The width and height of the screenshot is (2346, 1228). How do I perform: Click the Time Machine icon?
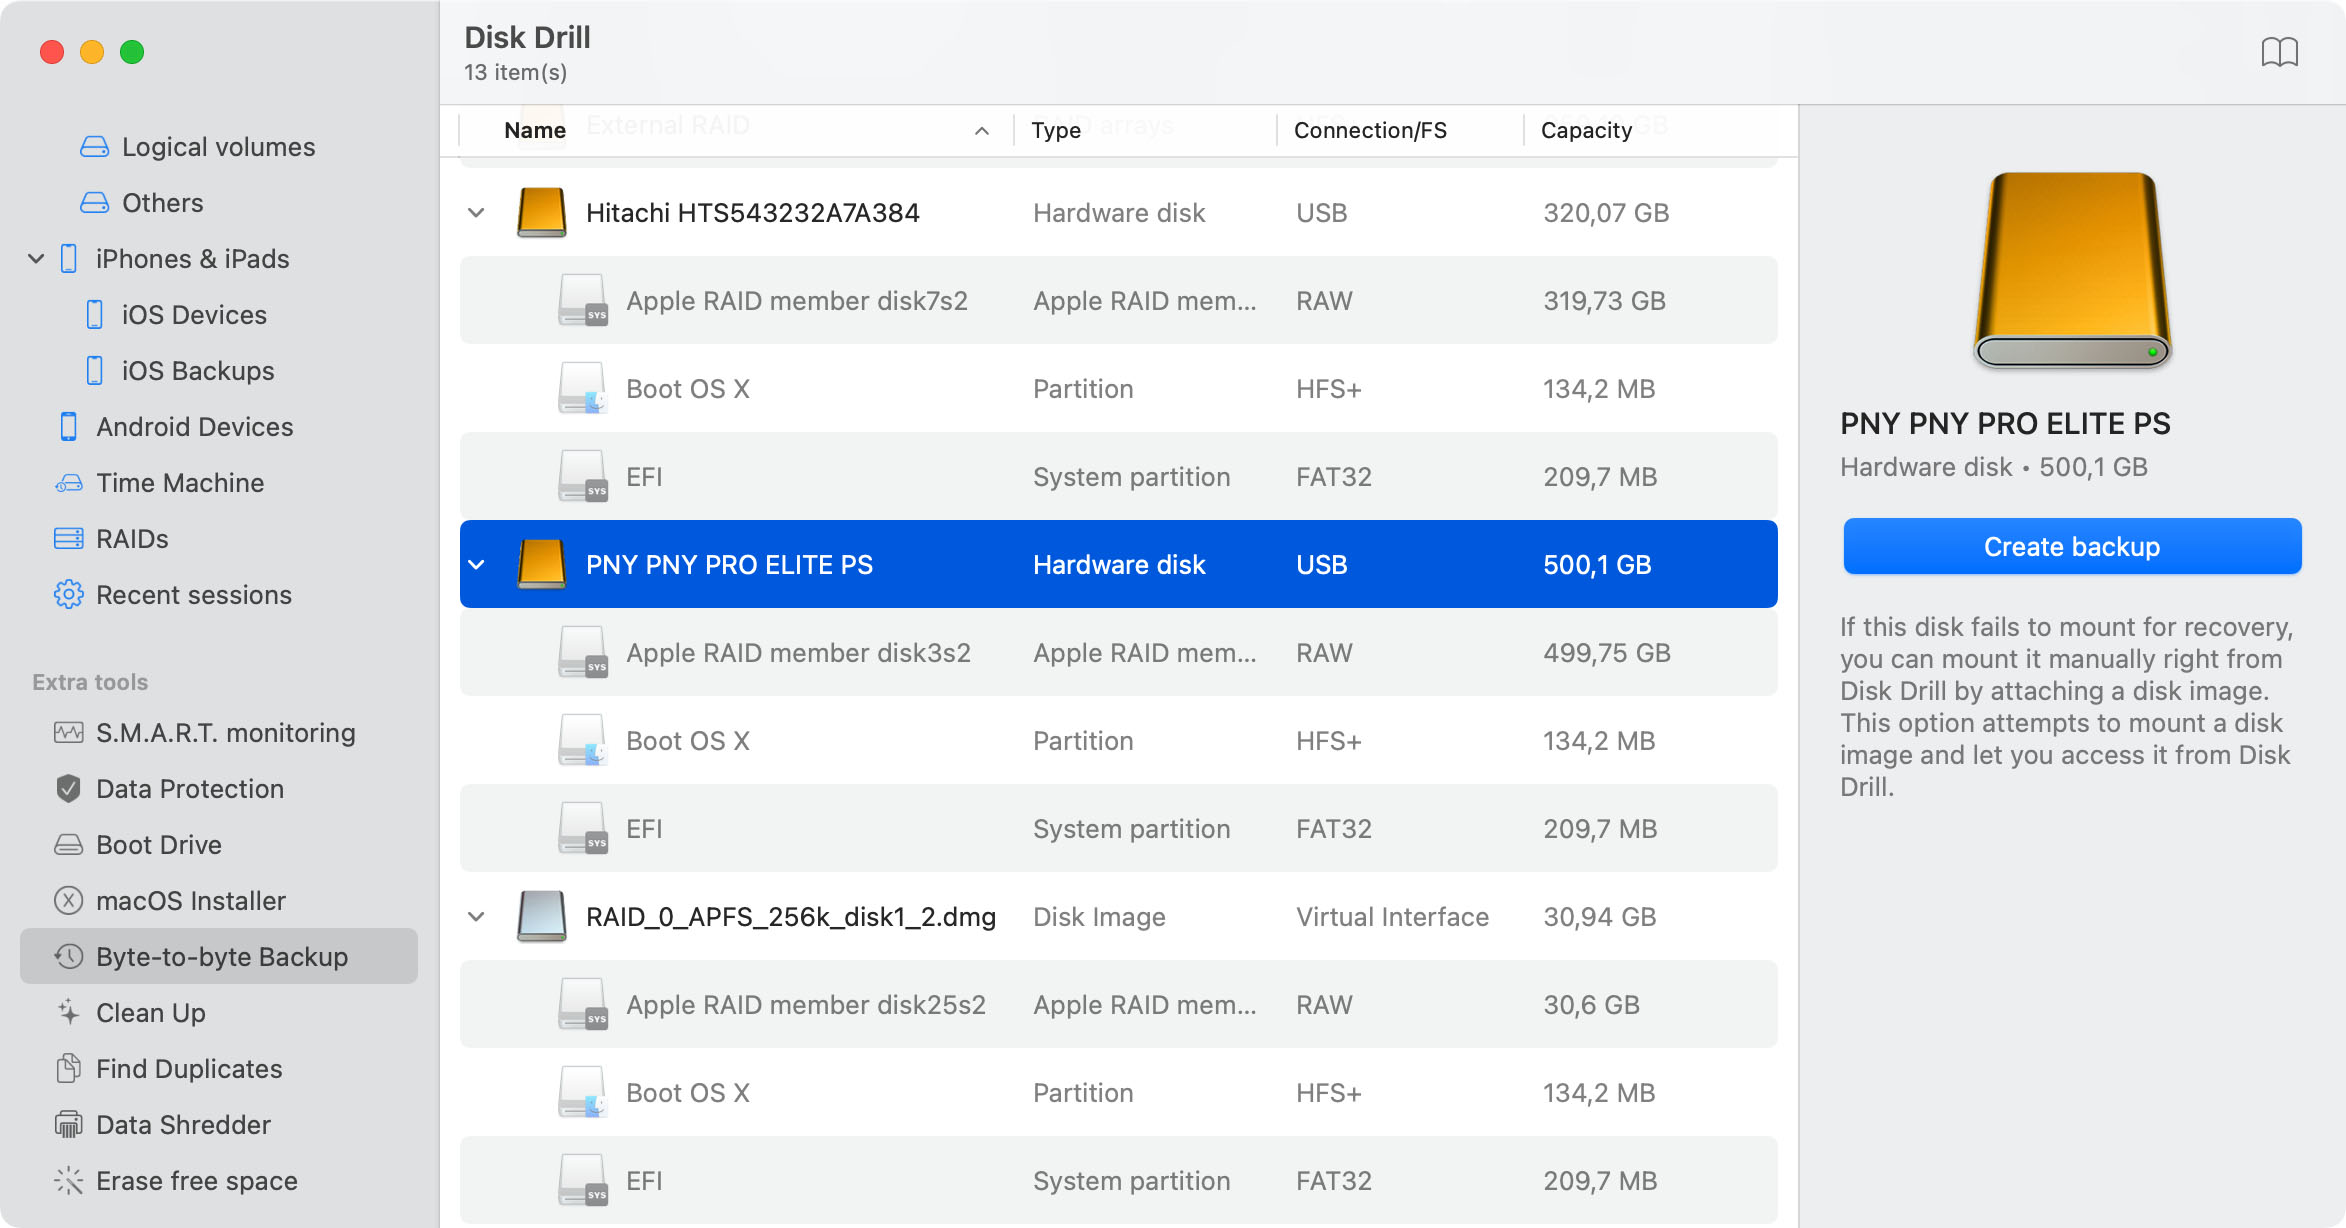tap(68, 483)
